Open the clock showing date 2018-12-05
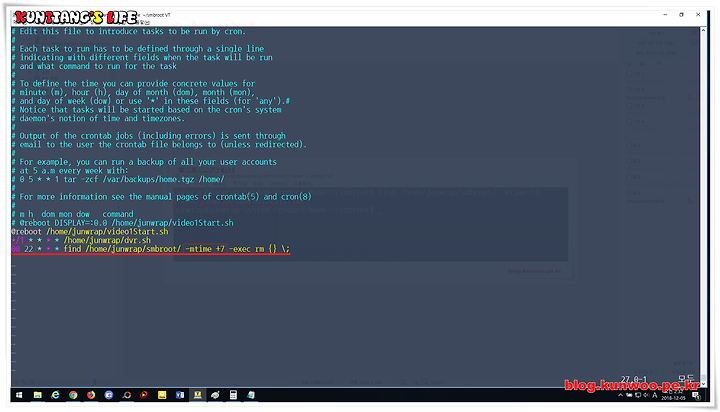The width and height of the screenshot is (720, 412). 674,395
